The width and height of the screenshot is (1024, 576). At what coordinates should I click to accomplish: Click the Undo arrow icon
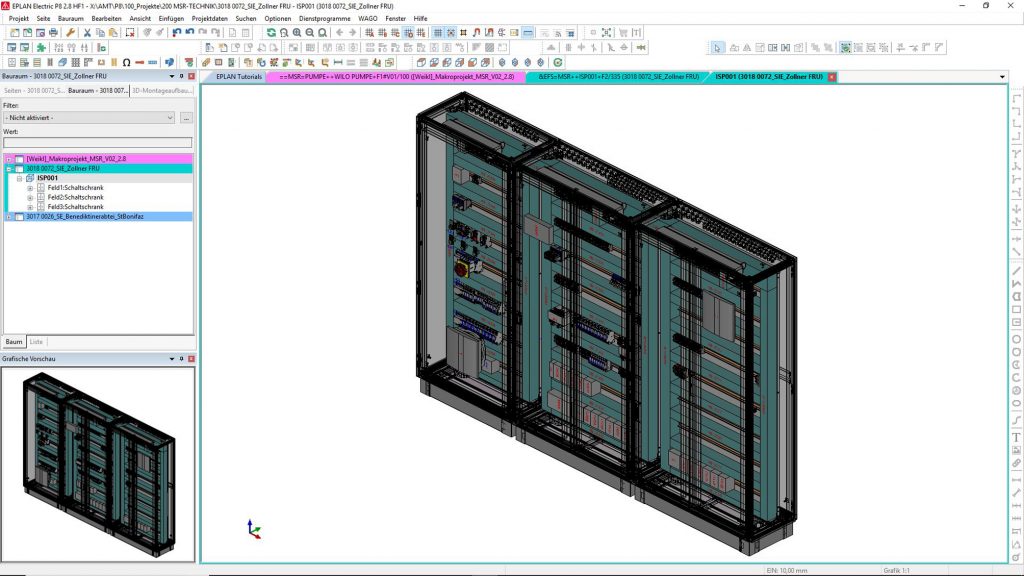(x=176, y=31)
